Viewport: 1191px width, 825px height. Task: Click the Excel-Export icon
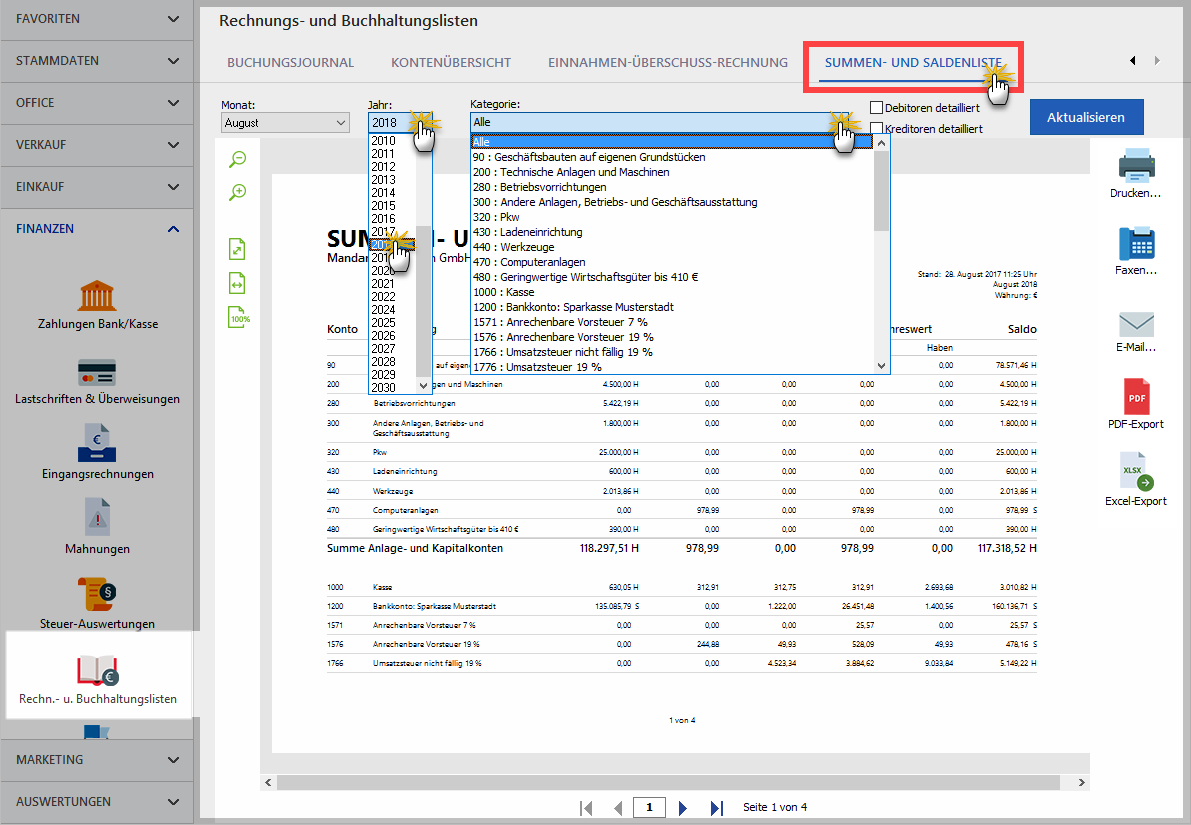click(x=1136, y=473)
